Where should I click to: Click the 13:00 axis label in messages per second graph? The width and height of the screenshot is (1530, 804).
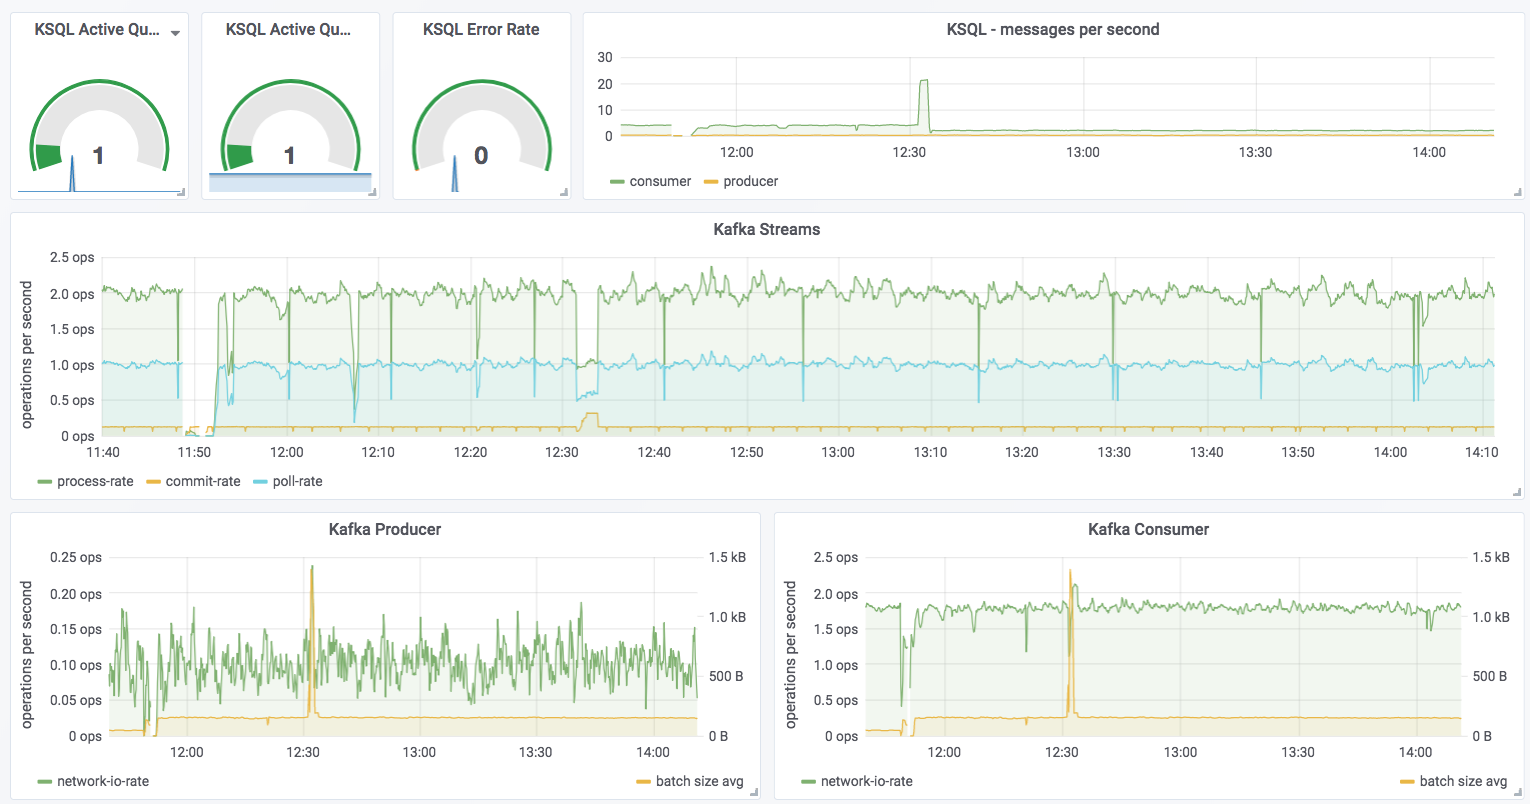tap(1083, 153)
